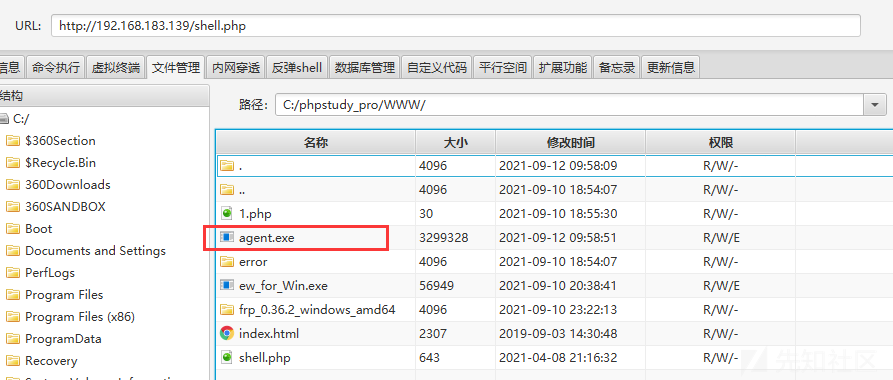Click the URL input field
The image size is (893, 380).
(456, 26)
